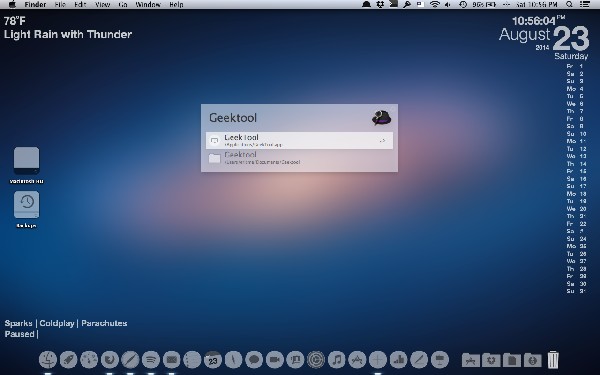Image resolution: width=600 pixels, height=375 pixels.
Task: Open iTunes music note in dock
Action: coord(337,360)
